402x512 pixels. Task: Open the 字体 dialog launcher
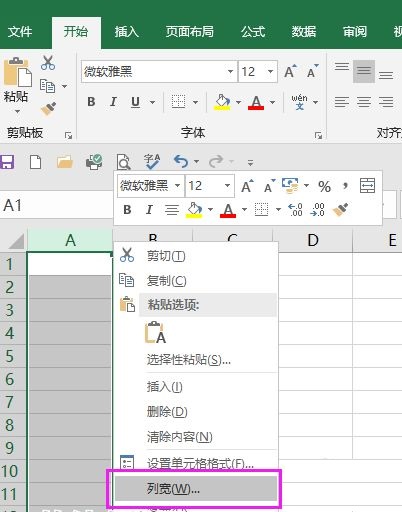click(x=318, y=135)
